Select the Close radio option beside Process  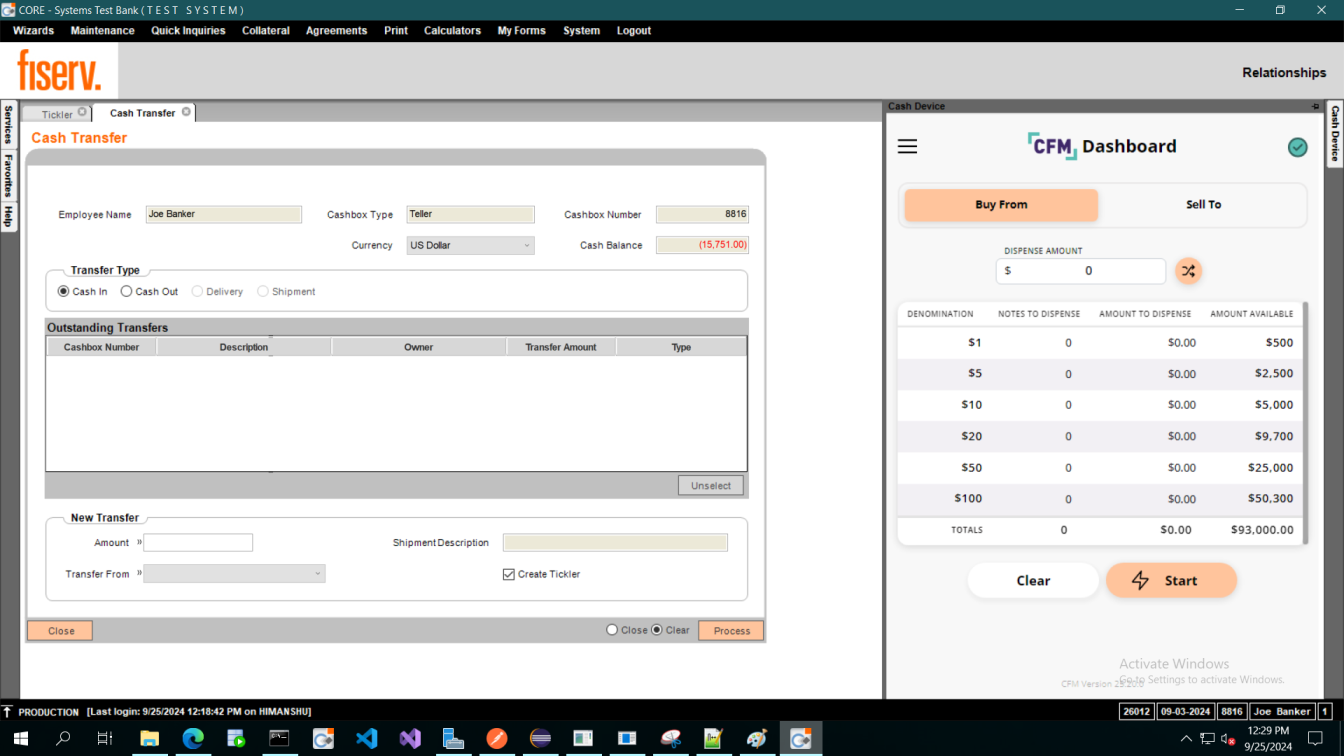612,630
